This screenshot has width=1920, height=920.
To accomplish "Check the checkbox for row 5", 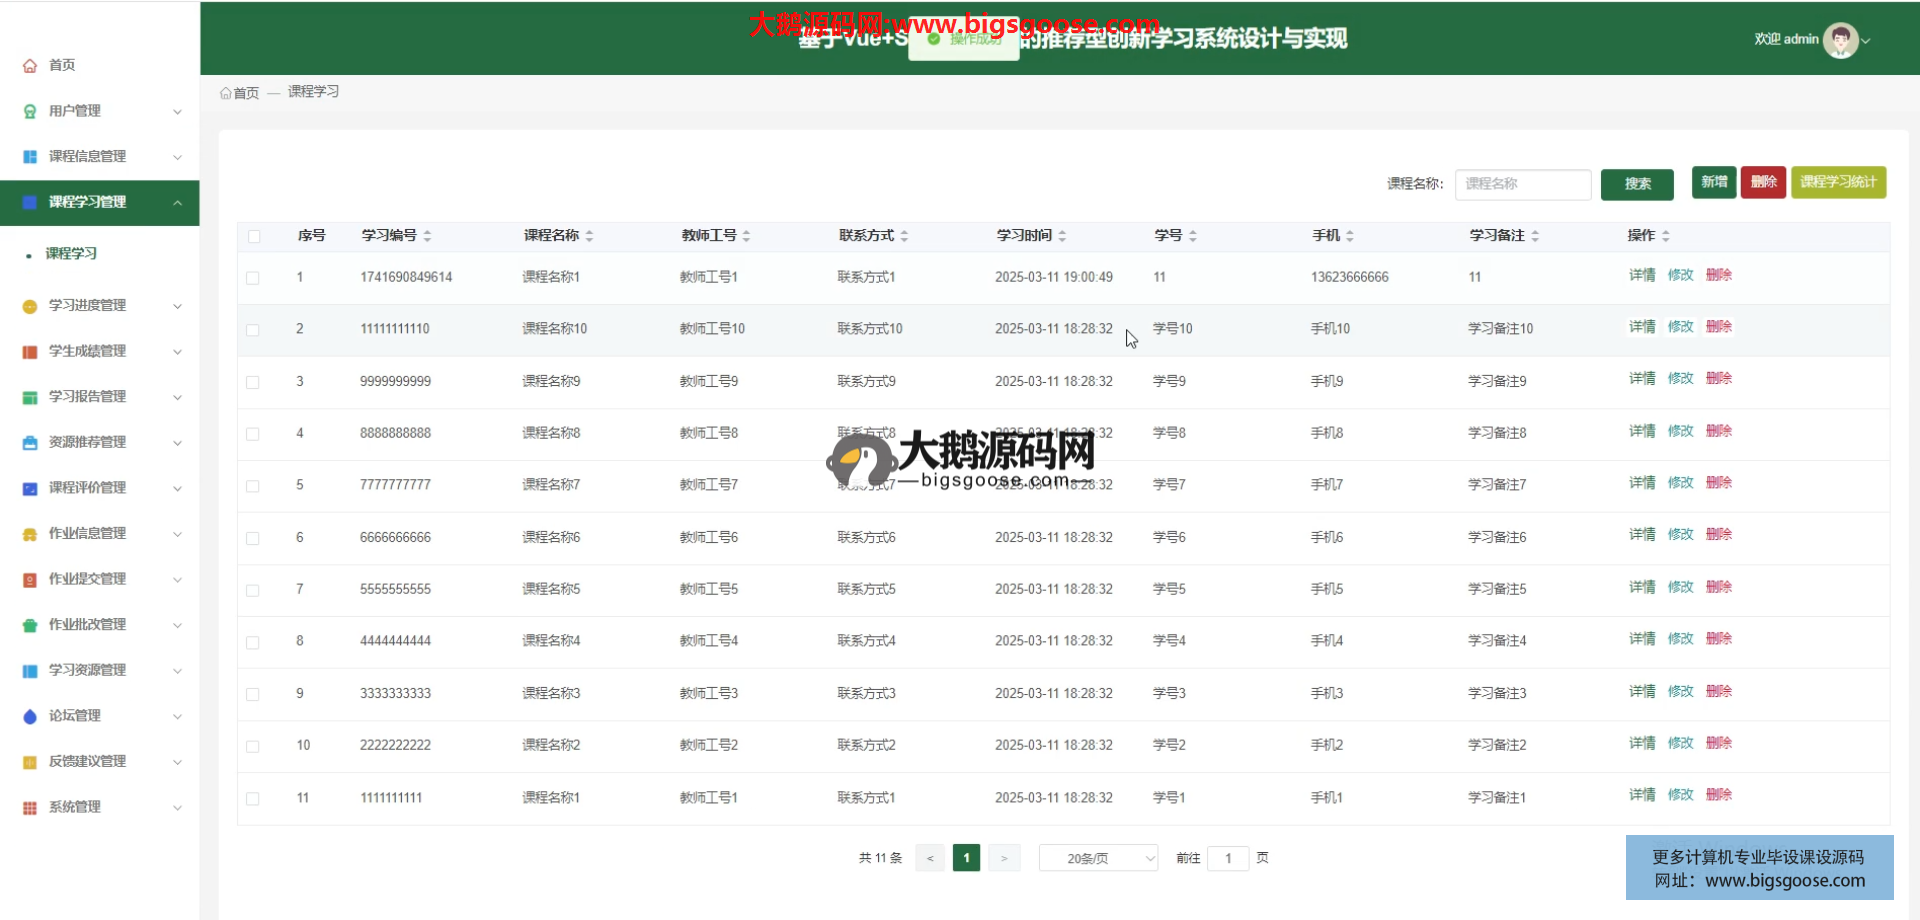I will click(253, 486).
